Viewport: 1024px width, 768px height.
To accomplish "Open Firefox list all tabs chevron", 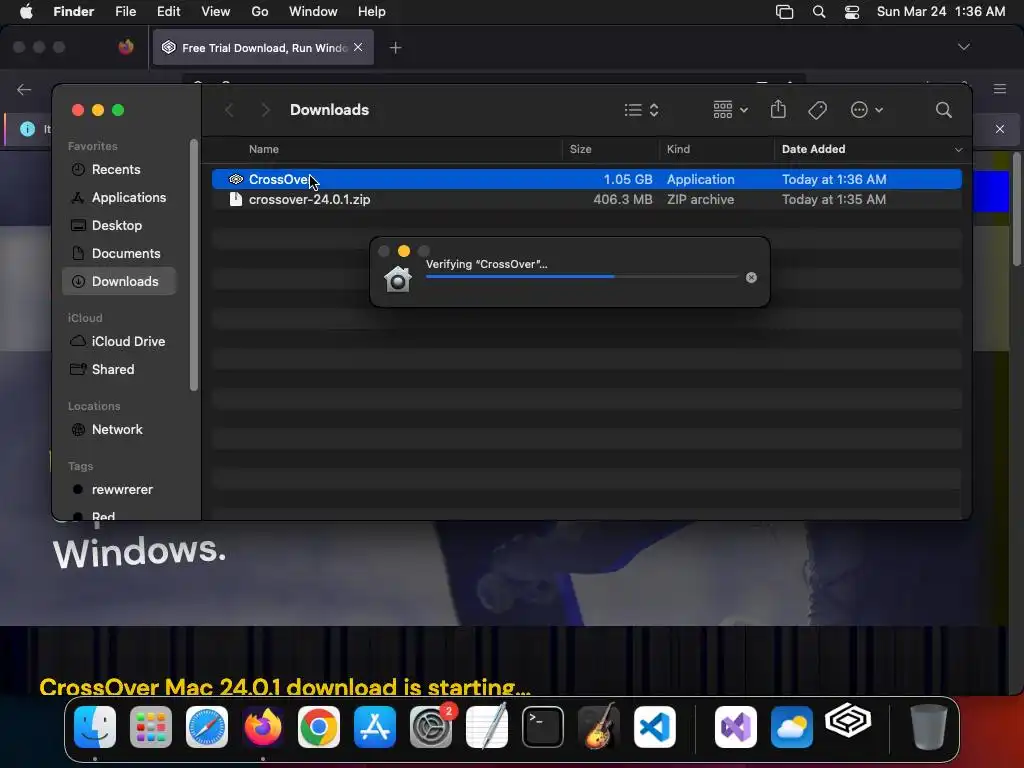I will [x=963, y=47].
